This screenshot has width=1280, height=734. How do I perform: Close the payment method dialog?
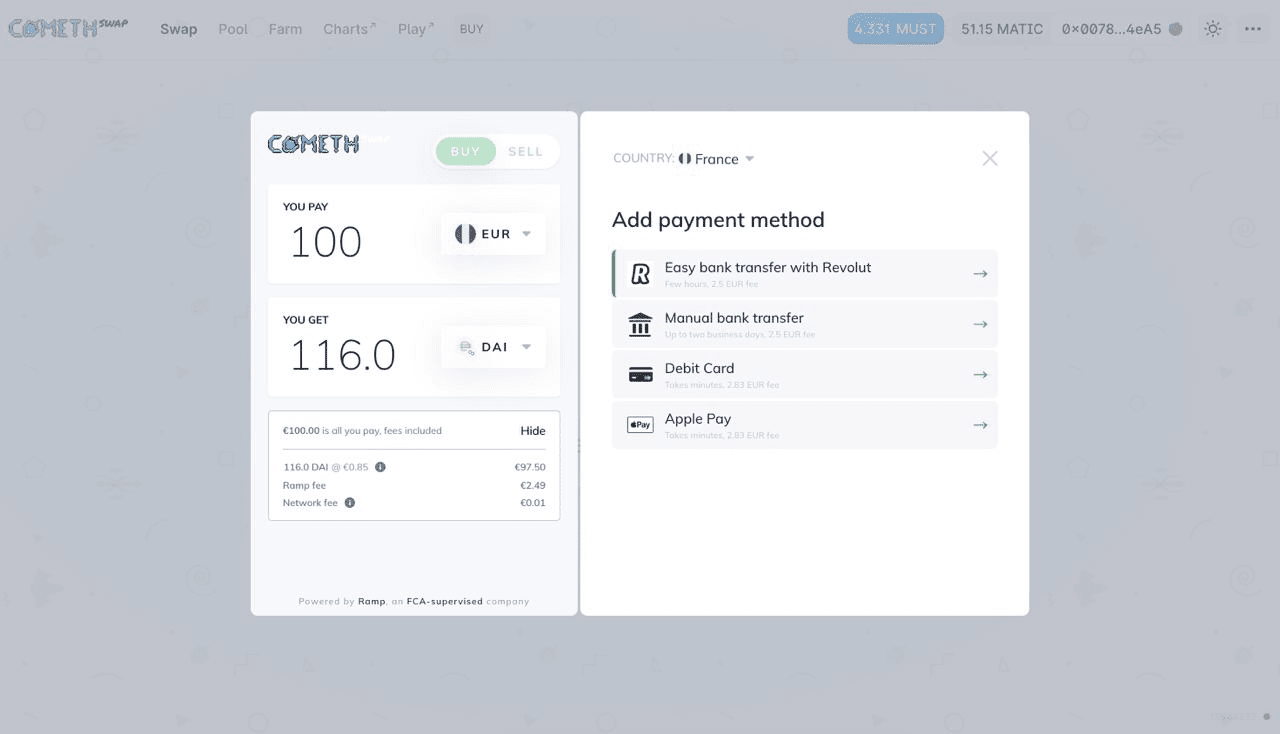(x=990, y=158)
